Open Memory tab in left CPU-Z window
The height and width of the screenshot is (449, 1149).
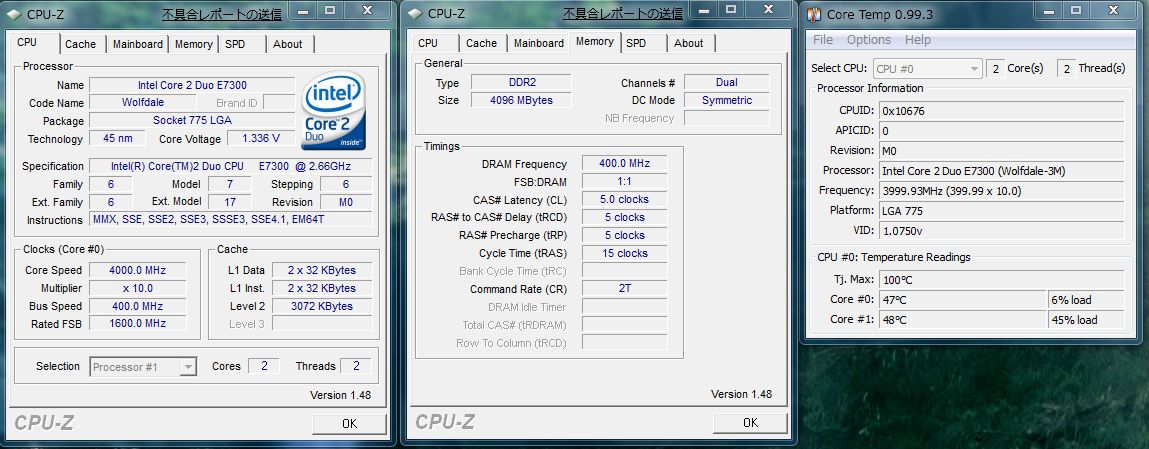pos(193,44)
